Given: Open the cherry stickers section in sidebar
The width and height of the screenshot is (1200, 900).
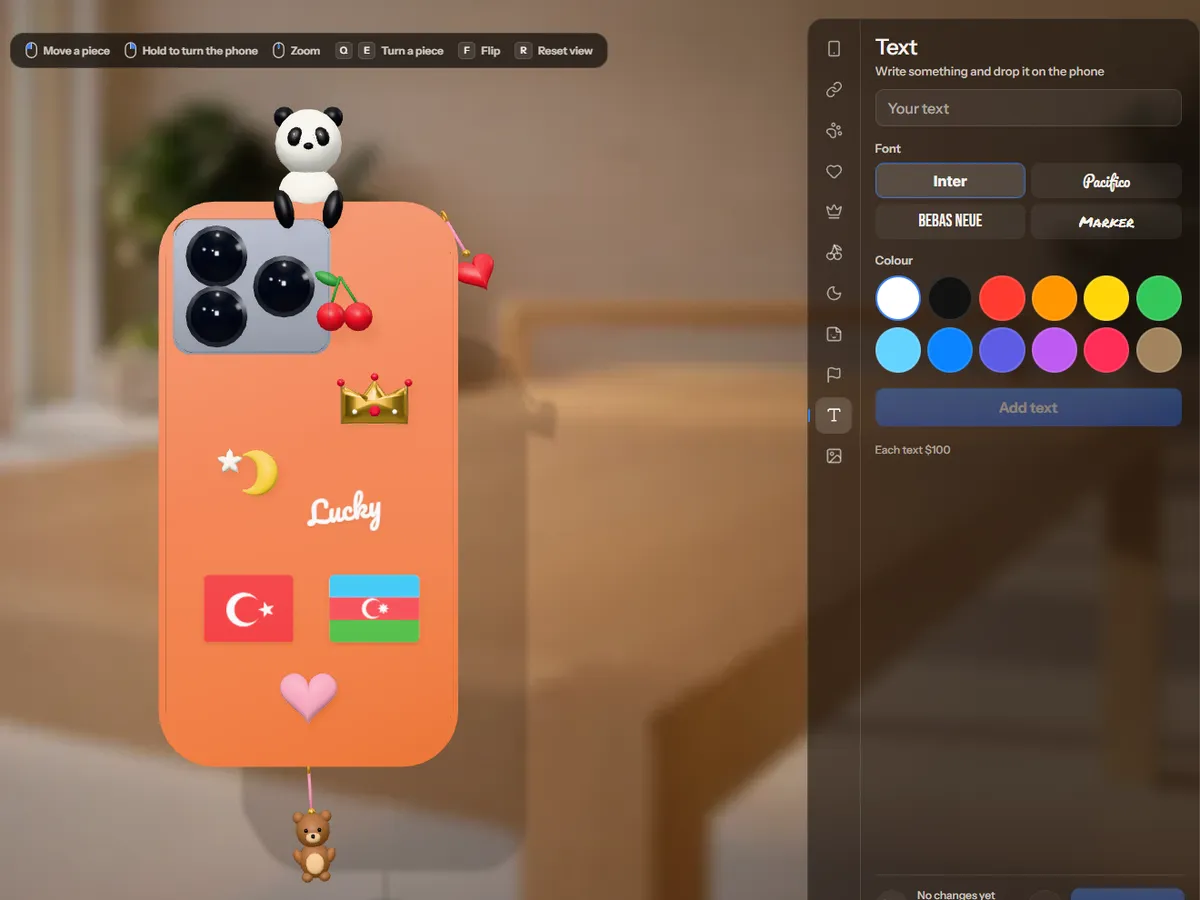Looking at the screenshot, I should (834, 252).
